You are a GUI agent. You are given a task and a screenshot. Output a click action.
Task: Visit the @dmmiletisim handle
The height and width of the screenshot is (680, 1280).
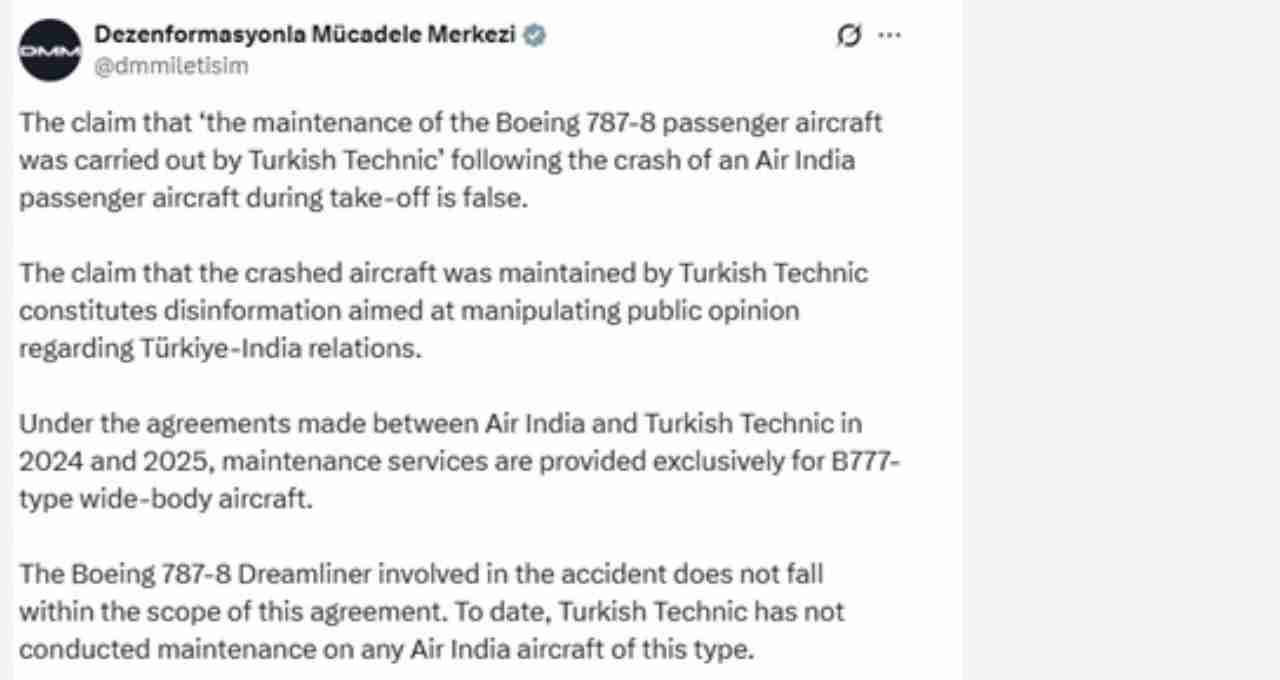tap(171, 66)
